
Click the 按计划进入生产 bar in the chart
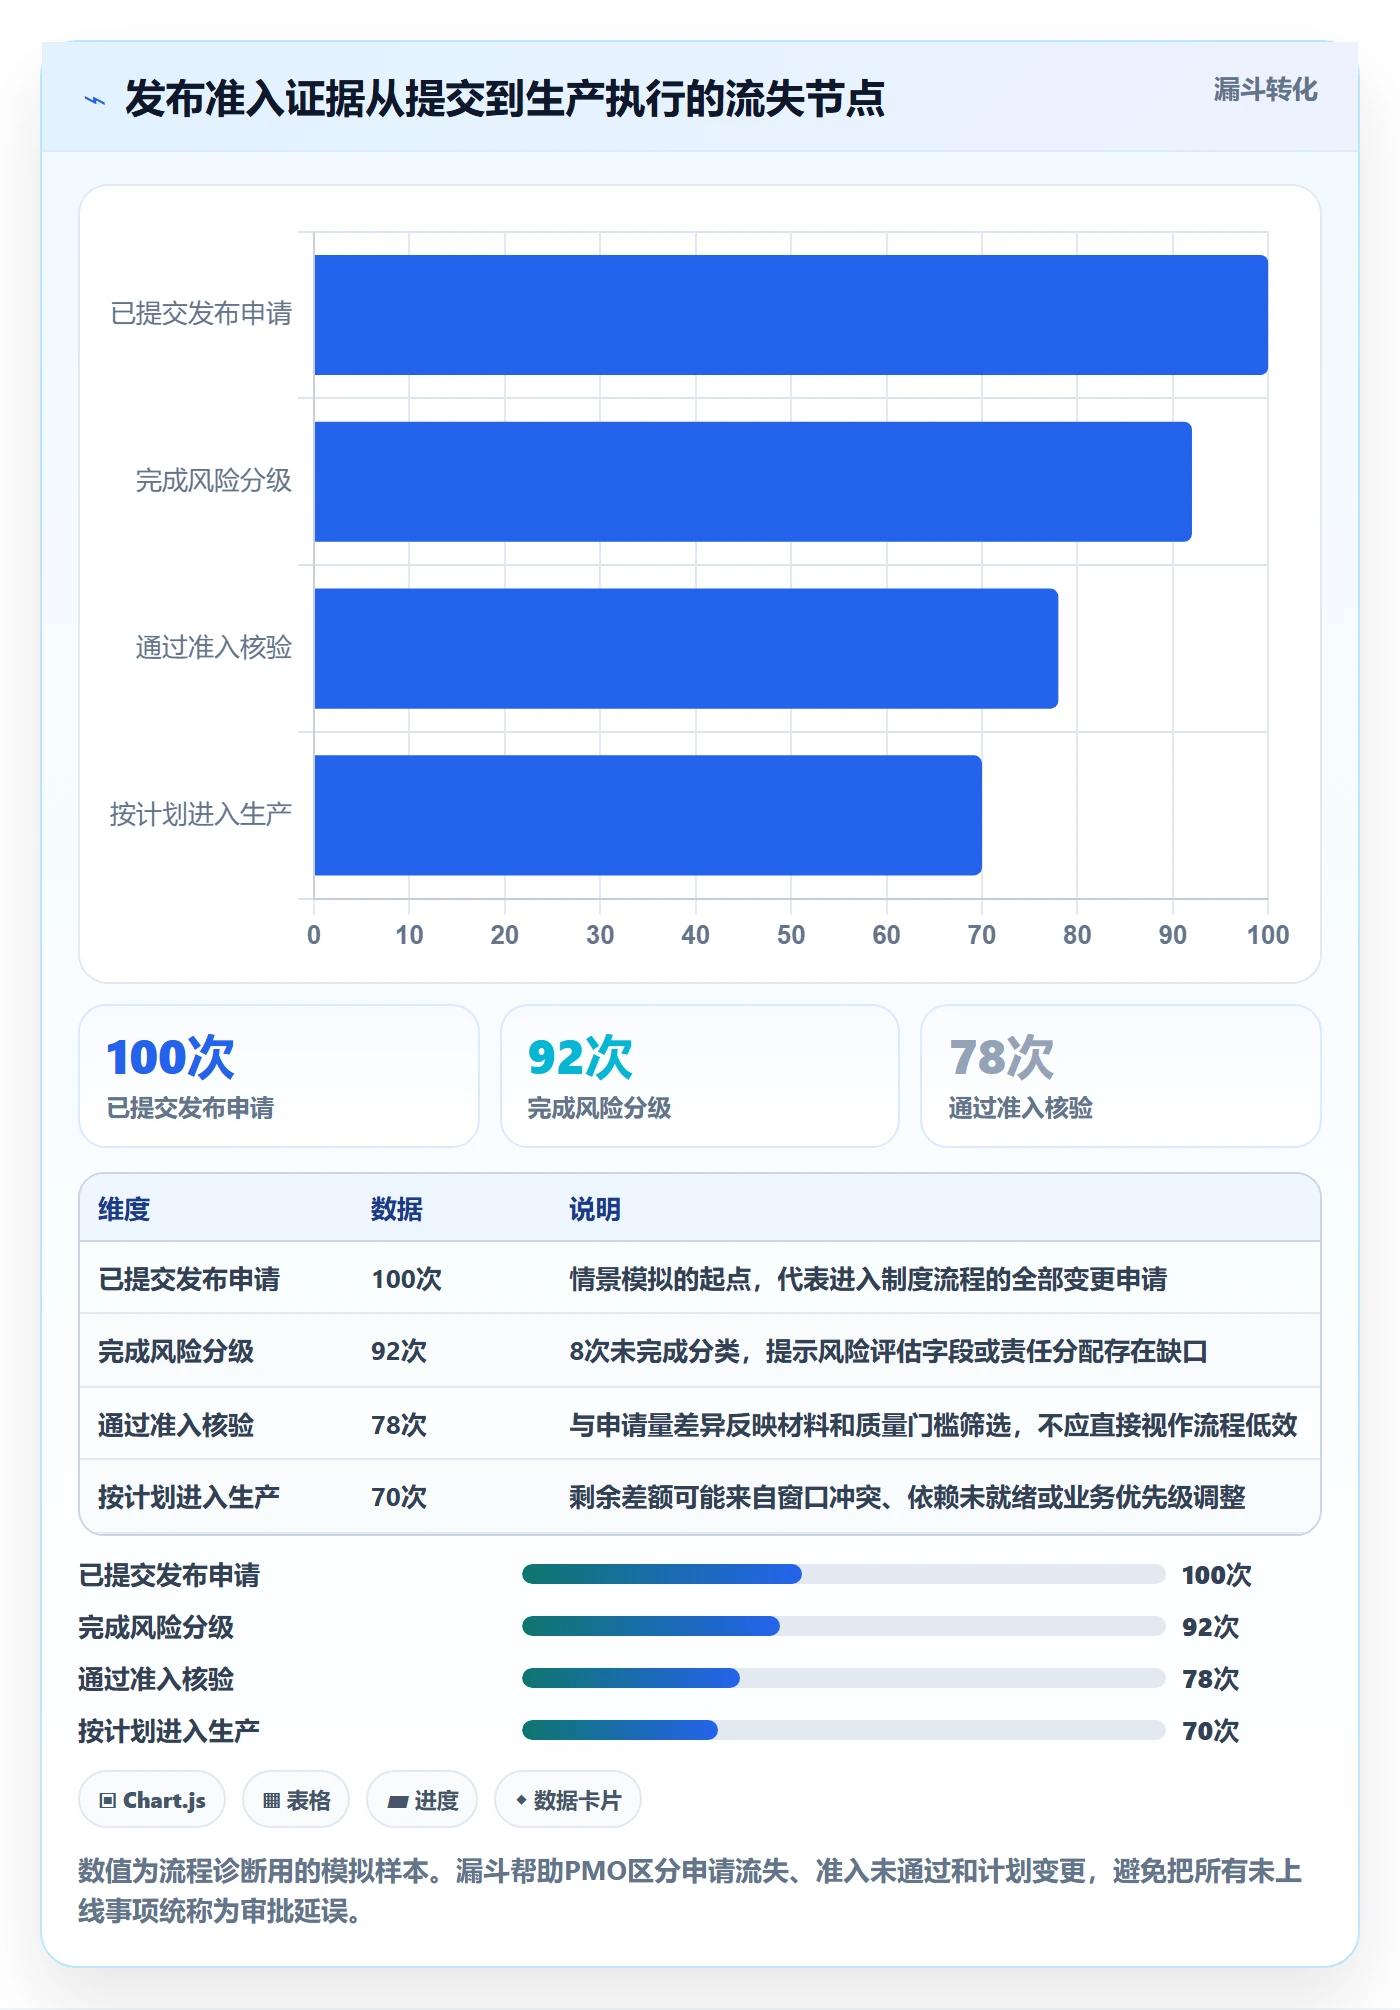tap(648, 815)
